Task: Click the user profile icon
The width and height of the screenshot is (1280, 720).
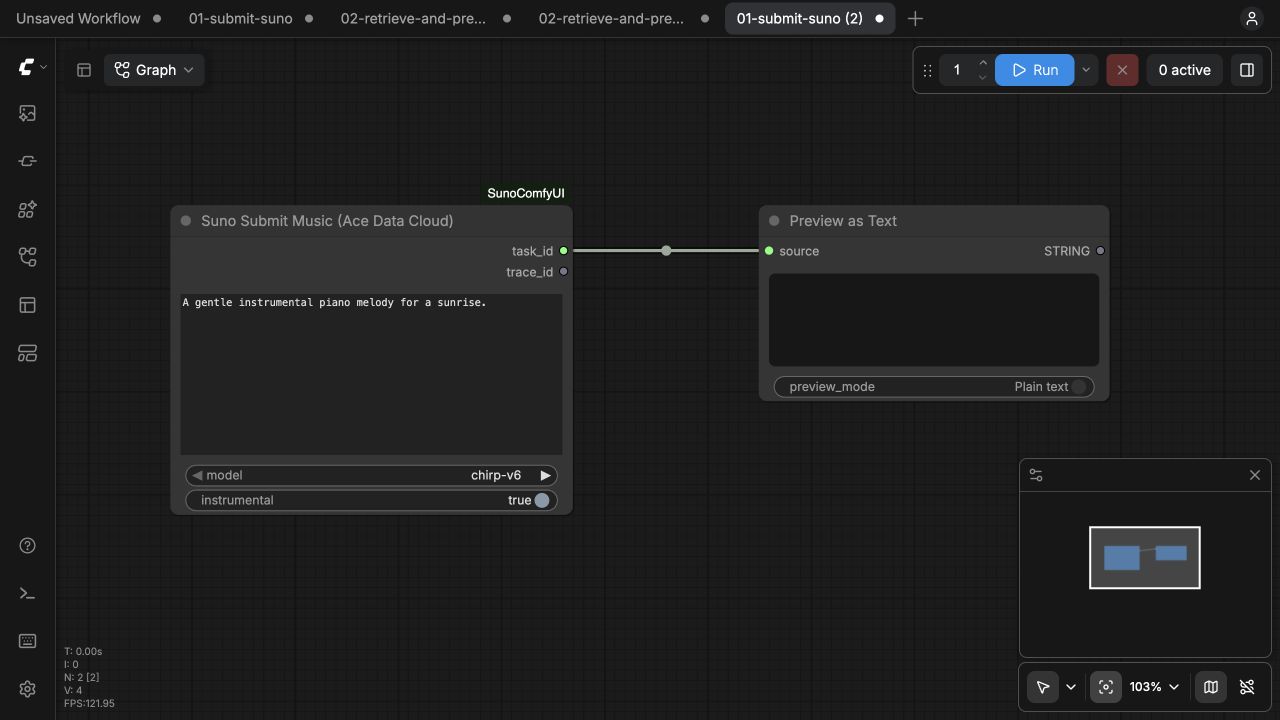Action: 1251,18
